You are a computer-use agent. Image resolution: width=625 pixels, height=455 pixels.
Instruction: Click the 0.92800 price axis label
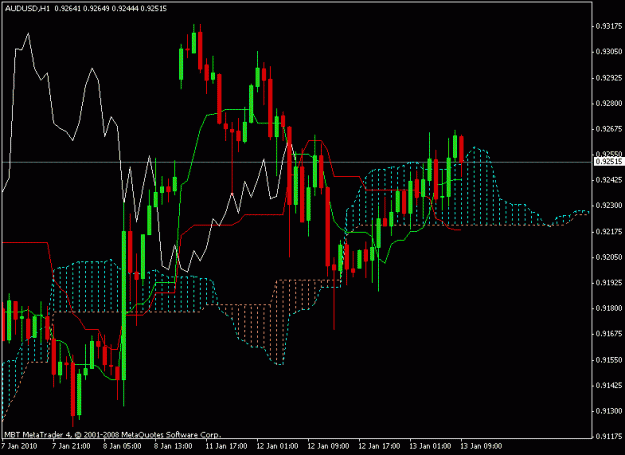click(x=609, y=103)
